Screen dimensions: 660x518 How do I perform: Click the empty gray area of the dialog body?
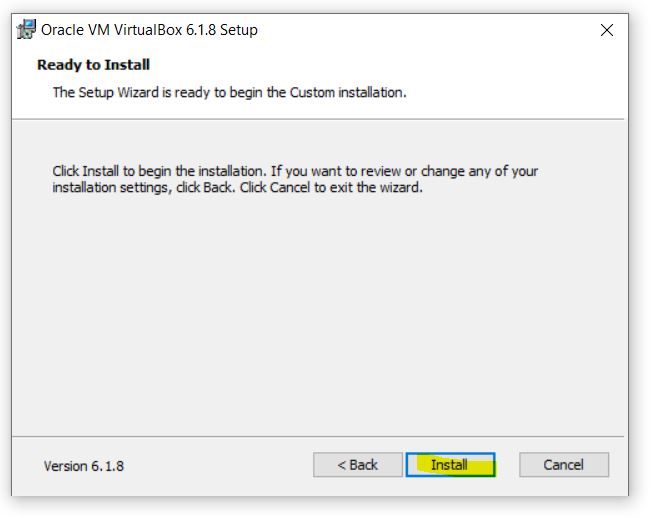(320, 320)
